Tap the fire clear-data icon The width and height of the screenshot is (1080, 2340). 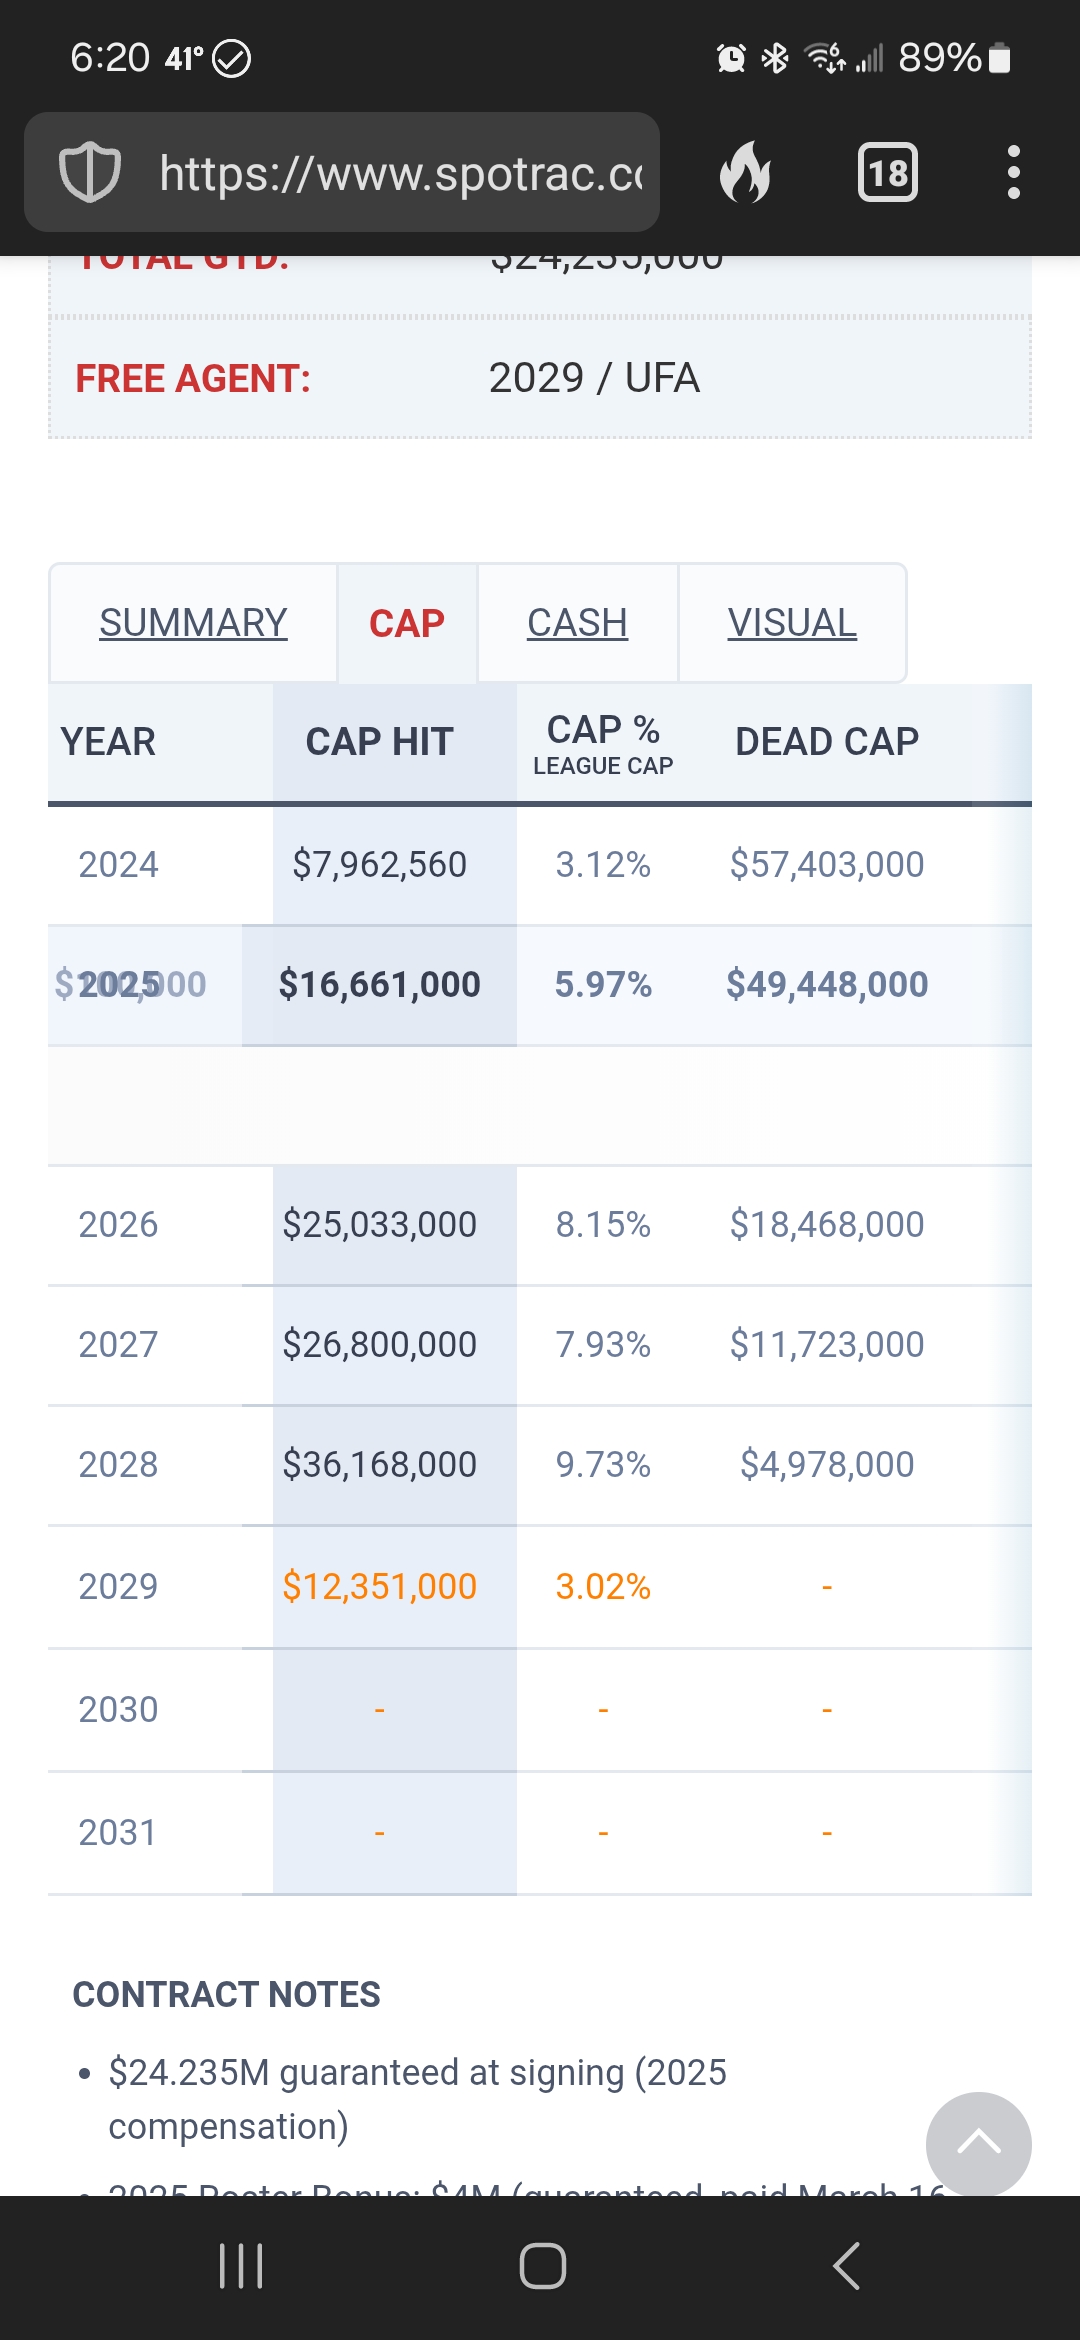(745, 172)
